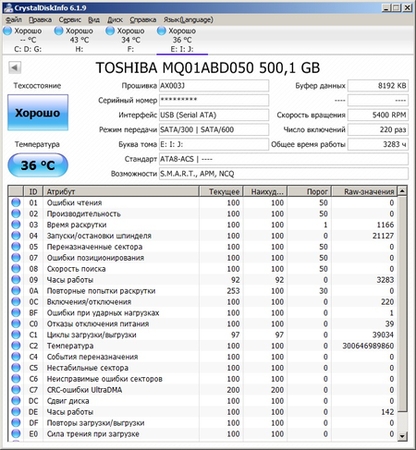This screenshot has height=450, width=416.
Task: Click the Наихуд... column header
Action: [265, 192]
